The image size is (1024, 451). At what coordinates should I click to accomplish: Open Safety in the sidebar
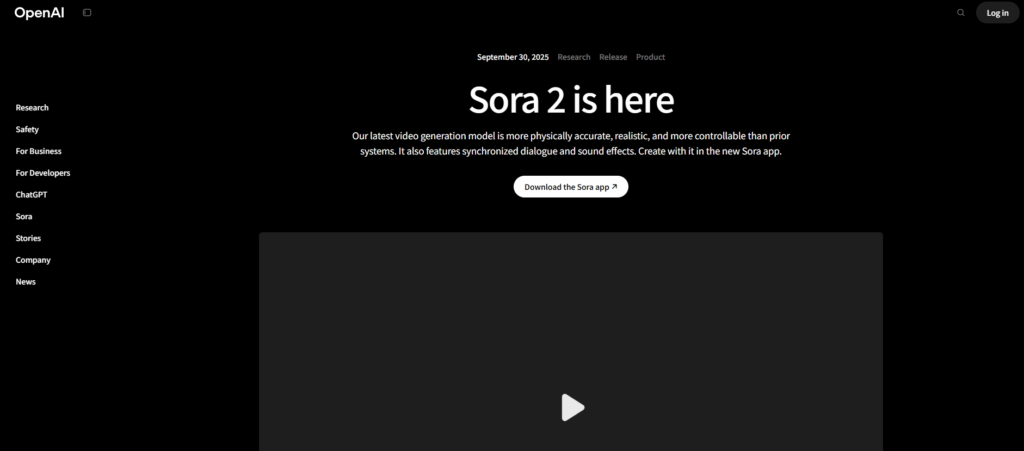[x=27, y=129]
